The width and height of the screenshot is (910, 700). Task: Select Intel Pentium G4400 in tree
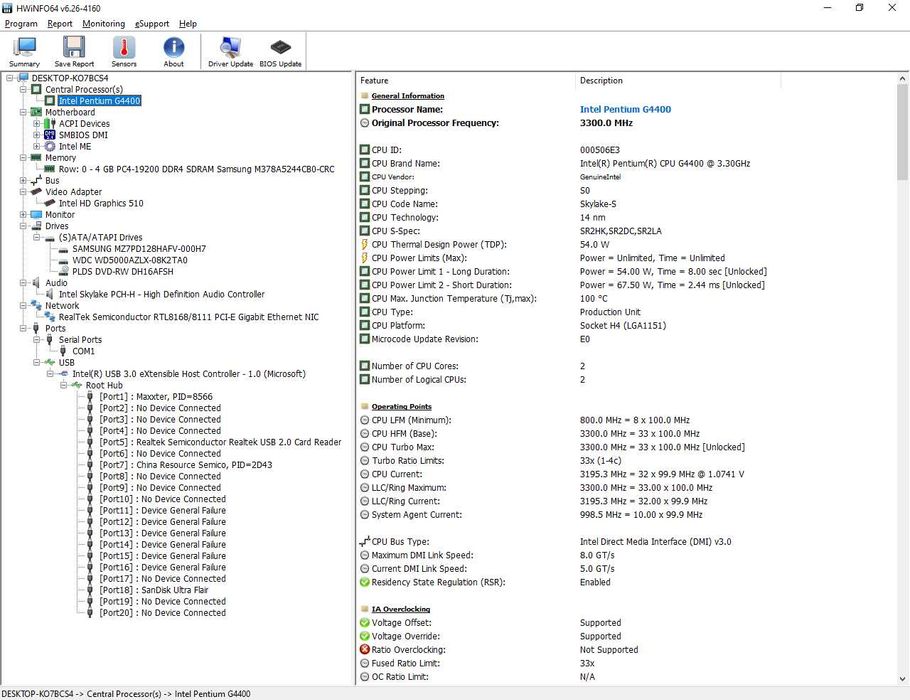99,101
